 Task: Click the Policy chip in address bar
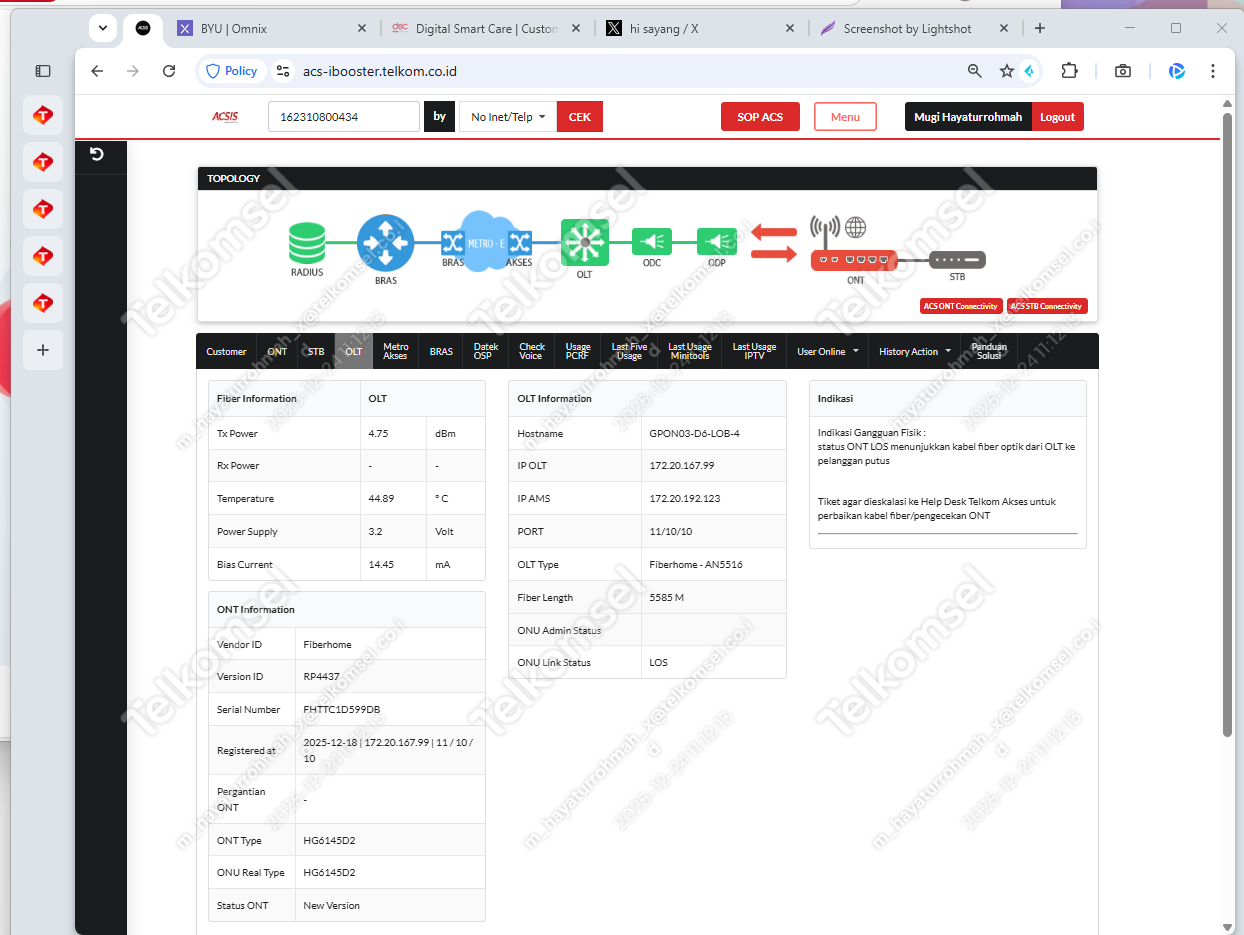point(232,71)
